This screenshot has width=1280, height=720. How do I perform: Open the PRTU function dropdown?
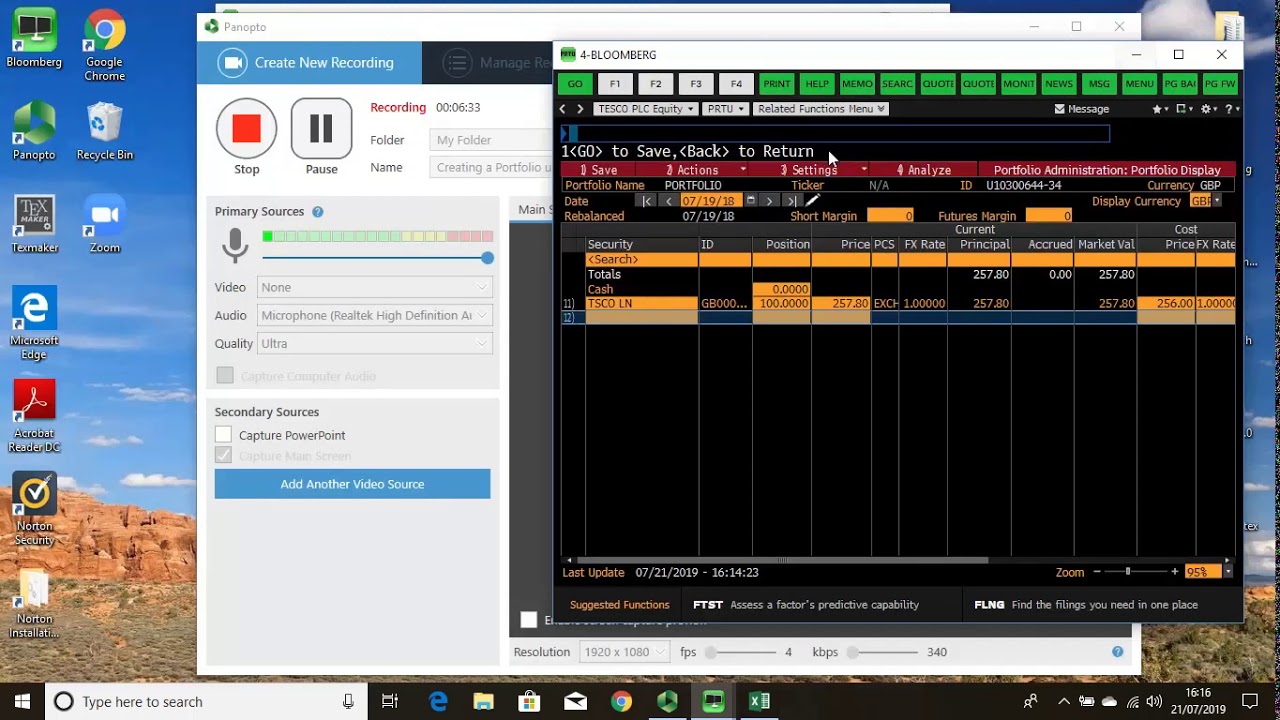(725, 109)
